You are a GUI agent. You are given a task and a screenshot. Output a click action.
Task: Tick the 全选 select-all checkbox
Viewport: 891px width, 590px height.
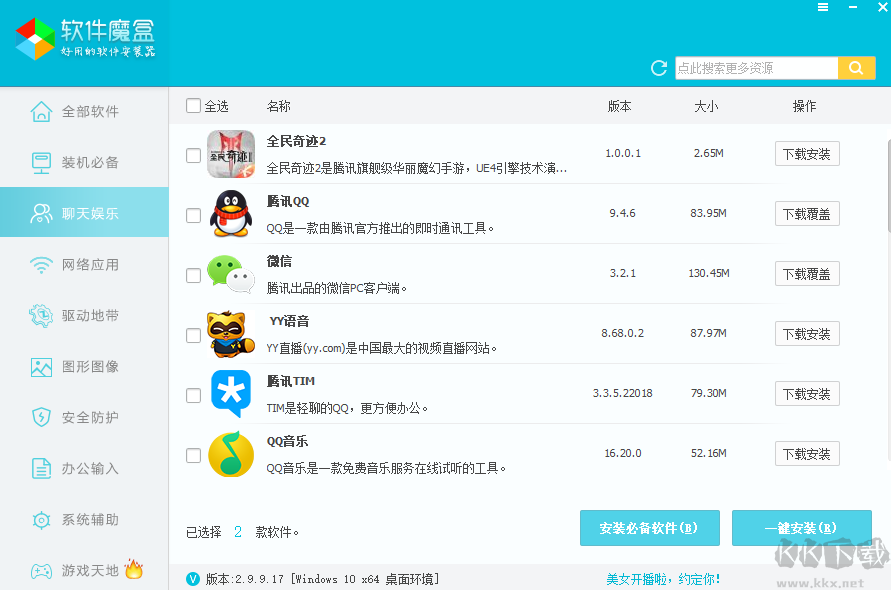click(x=193, y=106)
